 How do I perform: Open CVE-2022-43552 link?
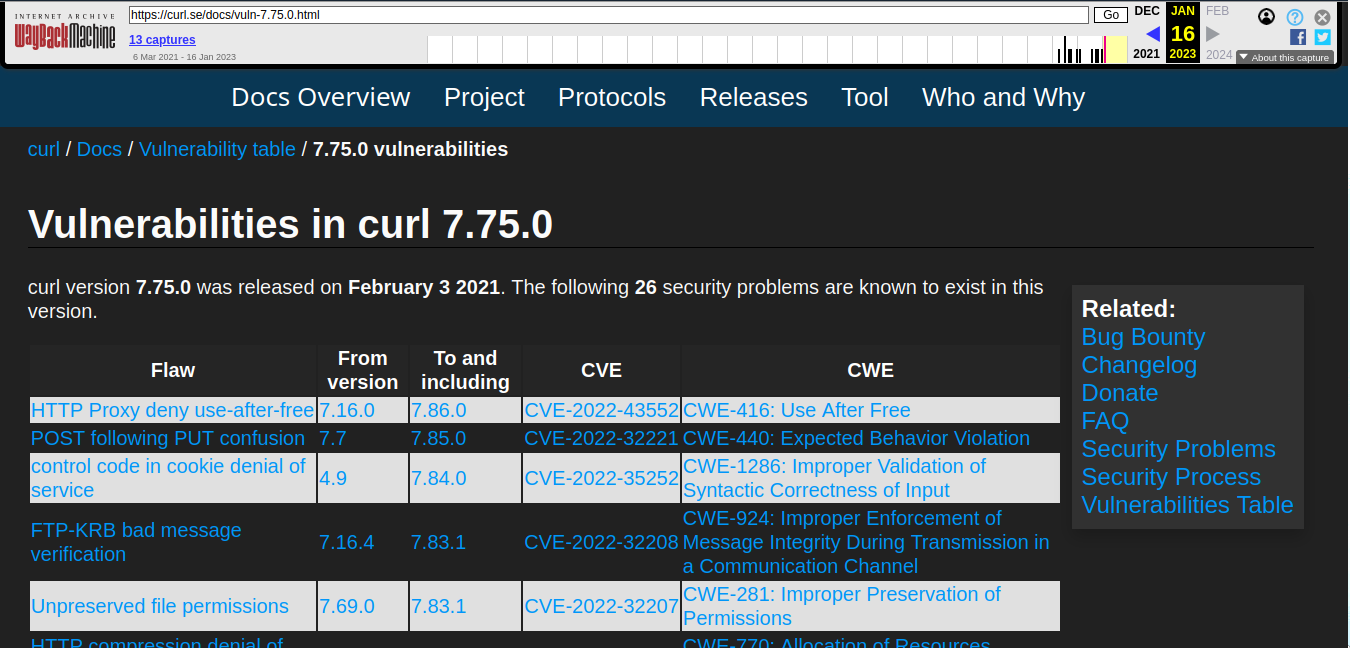pyautogui.click(x=602, y=410)
